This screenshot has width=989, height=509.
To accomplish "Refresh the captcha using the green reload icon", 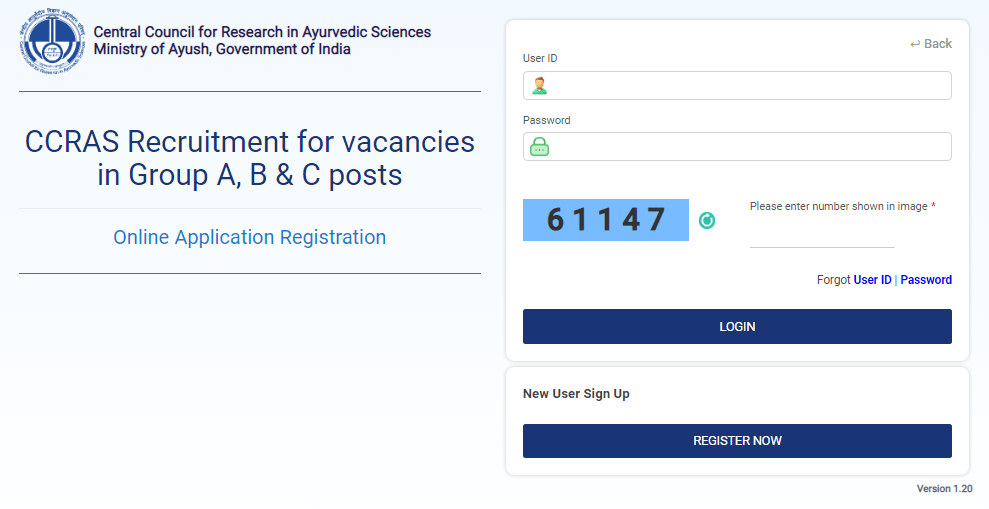I will click(707, 220).
